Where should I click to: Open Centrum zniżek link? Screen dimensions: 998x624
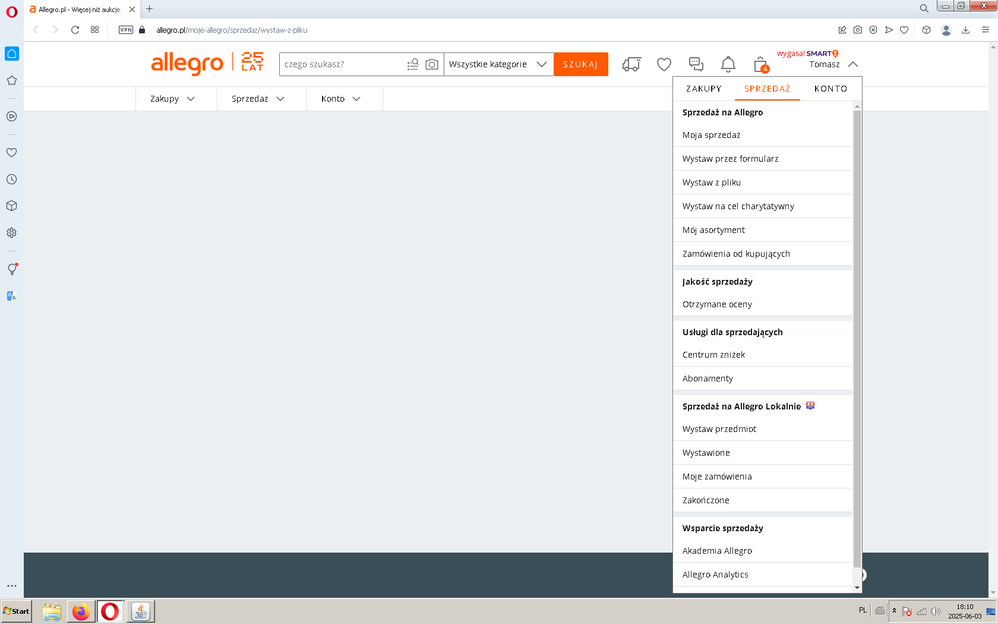[763, 355]
